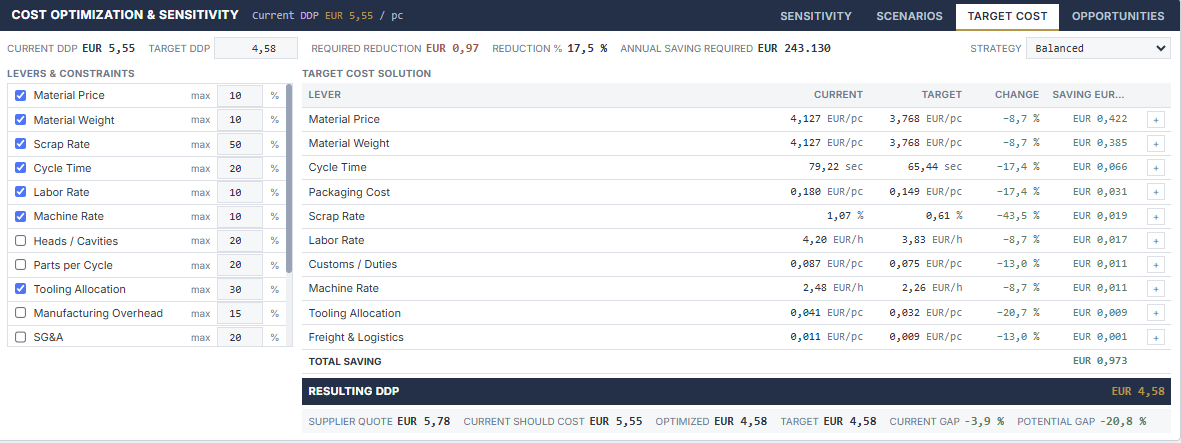This screenshot has width=1181, height=443.
Task: Click the SAVING EUR column header
Action: tap(1088, 95)
